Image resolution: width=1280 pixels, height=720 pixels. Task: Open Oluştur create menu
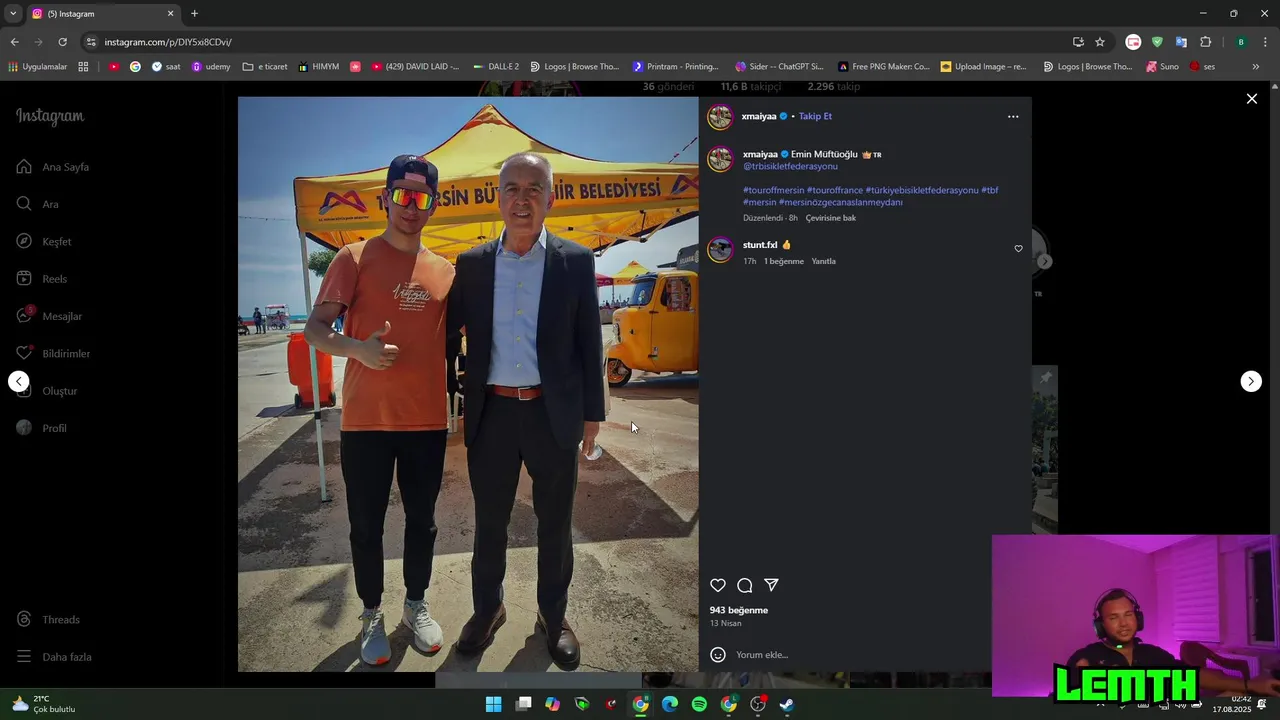[47, 391]
